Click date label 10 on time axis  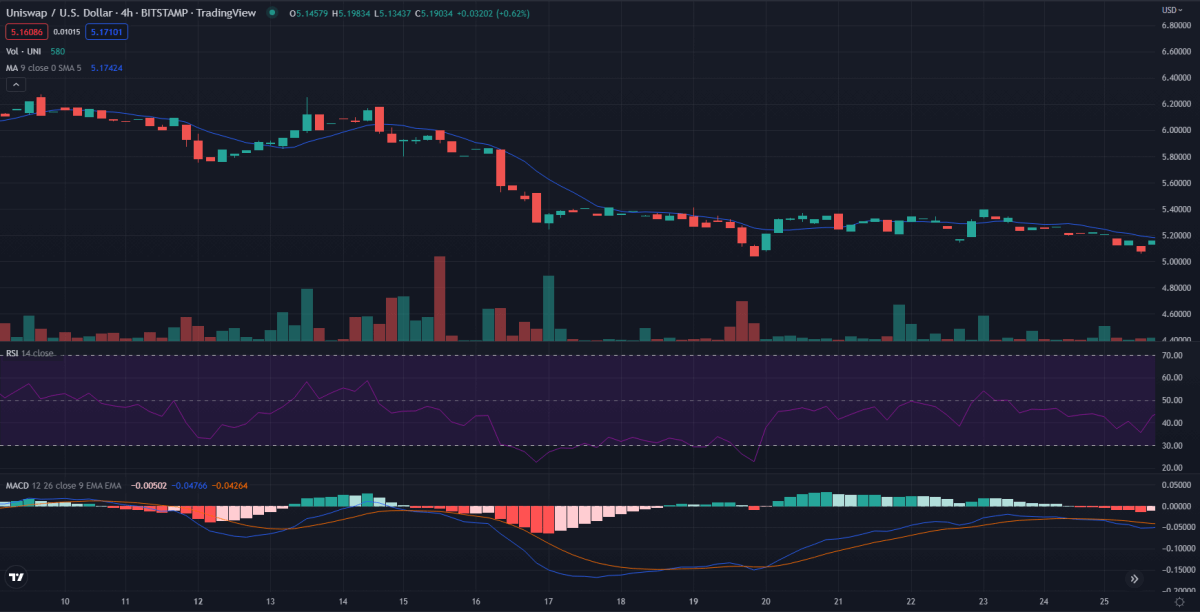tap(65, 602)
